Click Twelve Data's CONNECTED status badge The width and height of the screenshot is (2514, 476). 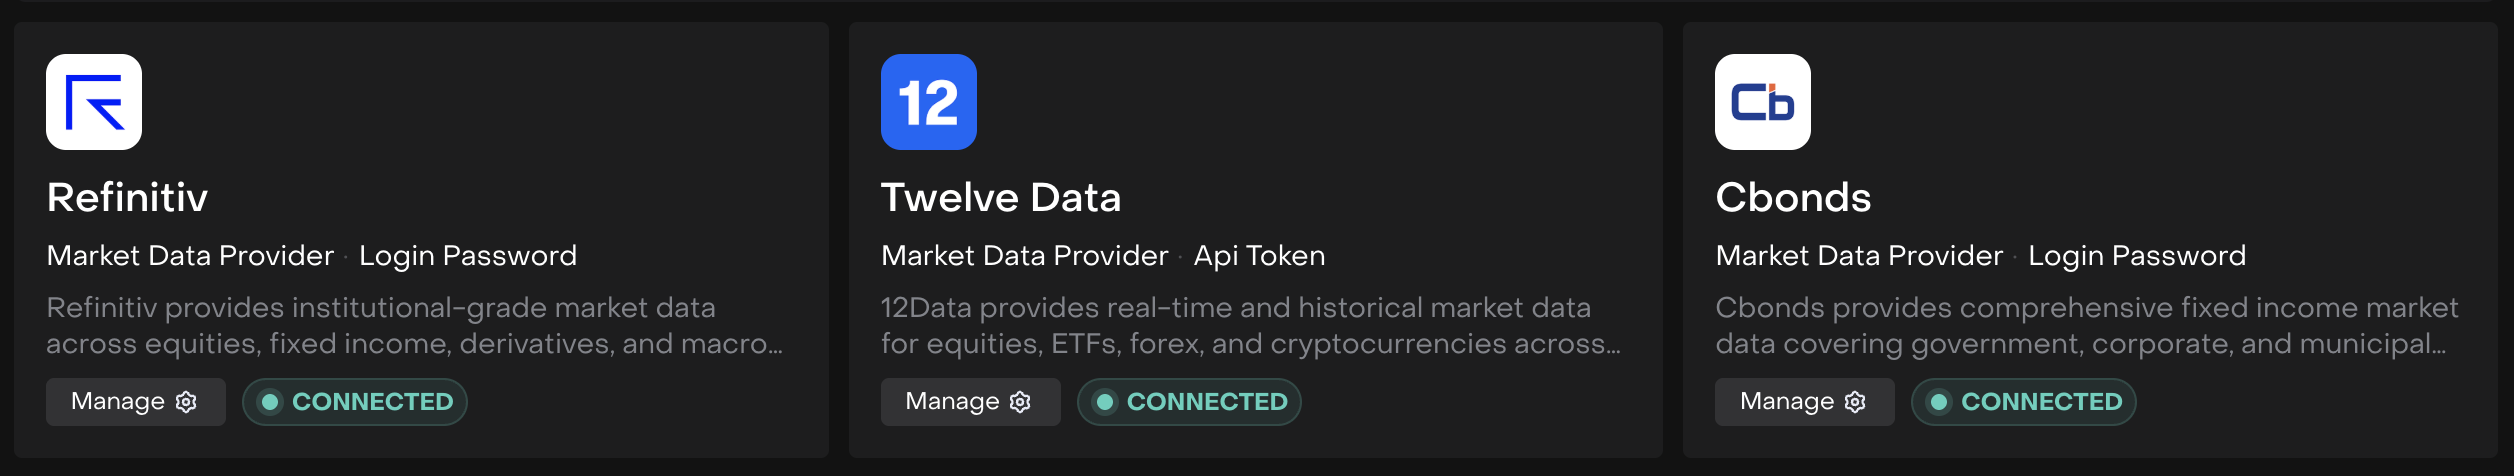(x=1189, y=402)
